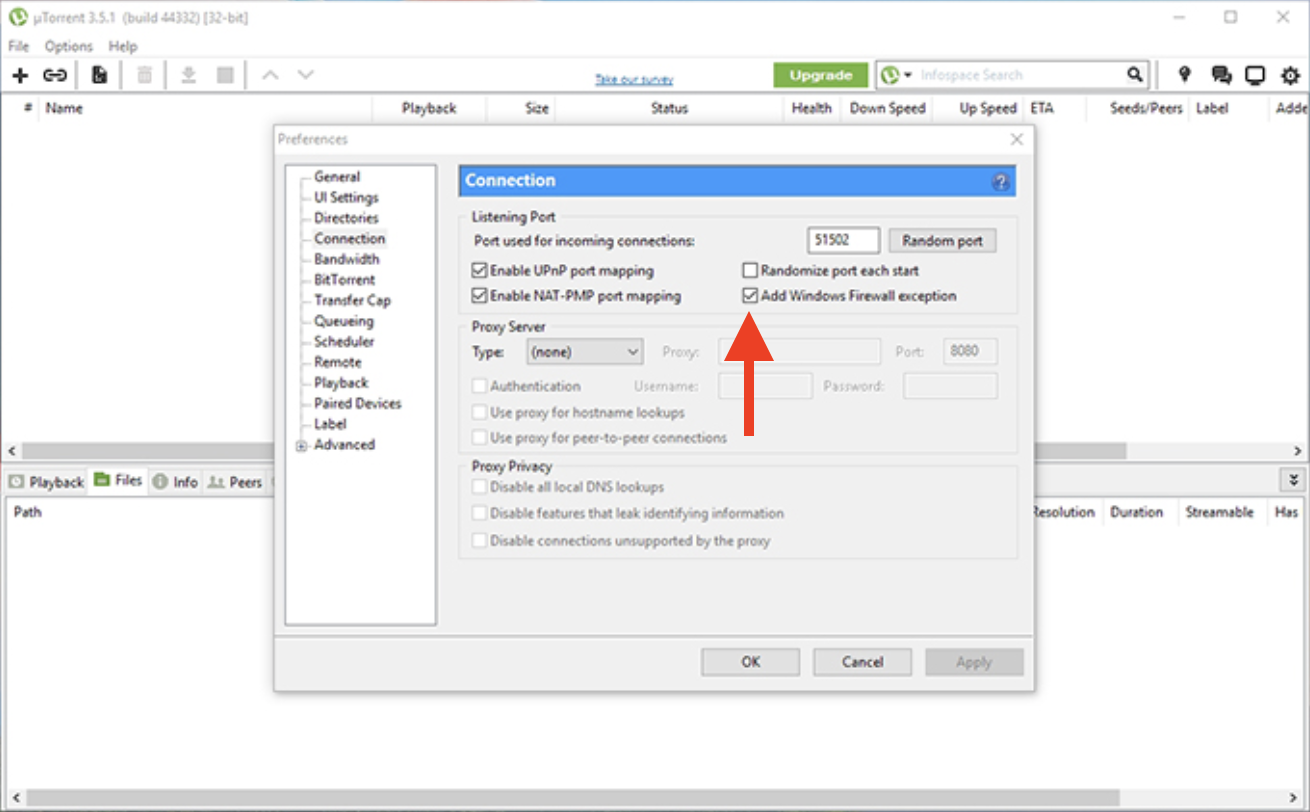
Task: Select Paired Devices in preferences tree
Action: pyautogui.click(x=358, y=404)
